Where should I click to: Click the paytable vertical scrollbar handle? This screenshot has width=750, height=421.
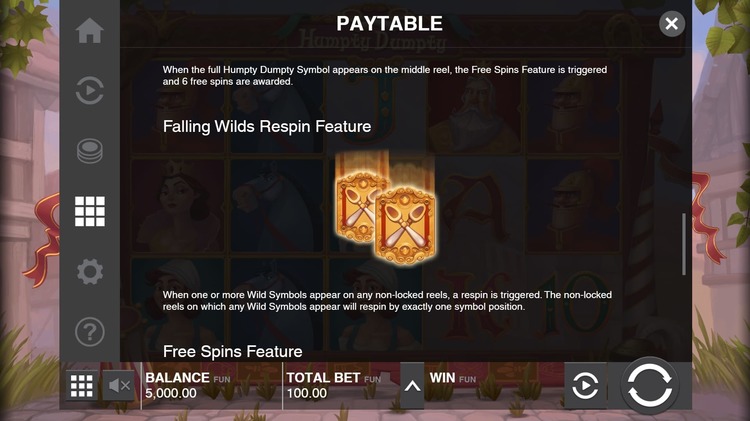[x=684, y=244]
